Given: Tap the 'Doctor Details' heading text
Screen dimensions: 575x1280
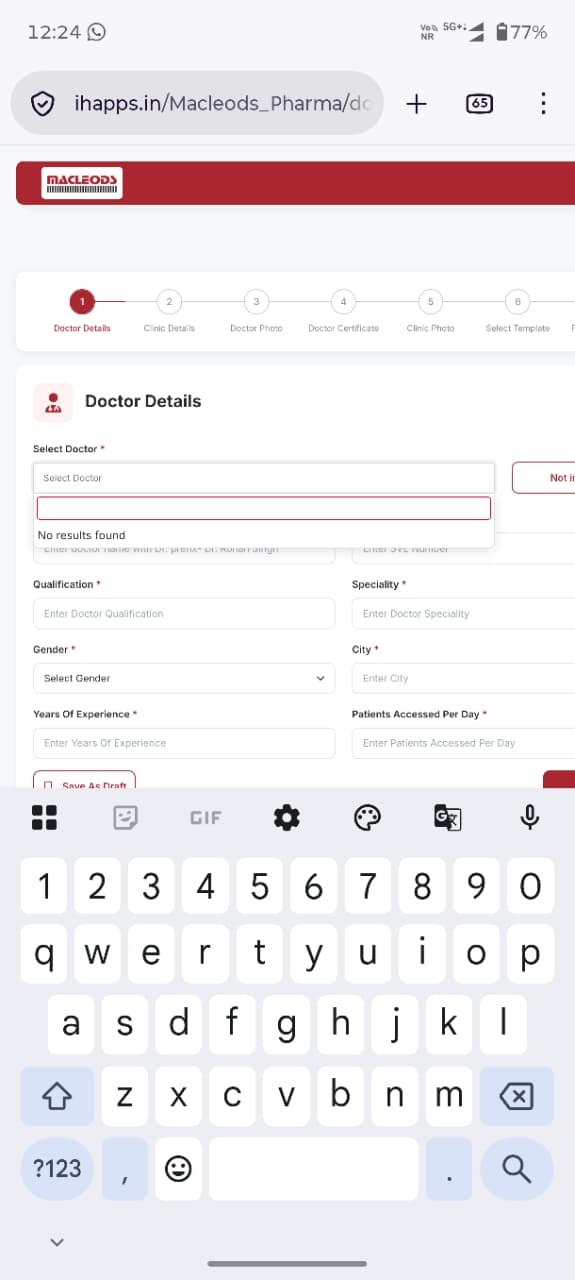Looking at the screenshot, I should (143, 401).
